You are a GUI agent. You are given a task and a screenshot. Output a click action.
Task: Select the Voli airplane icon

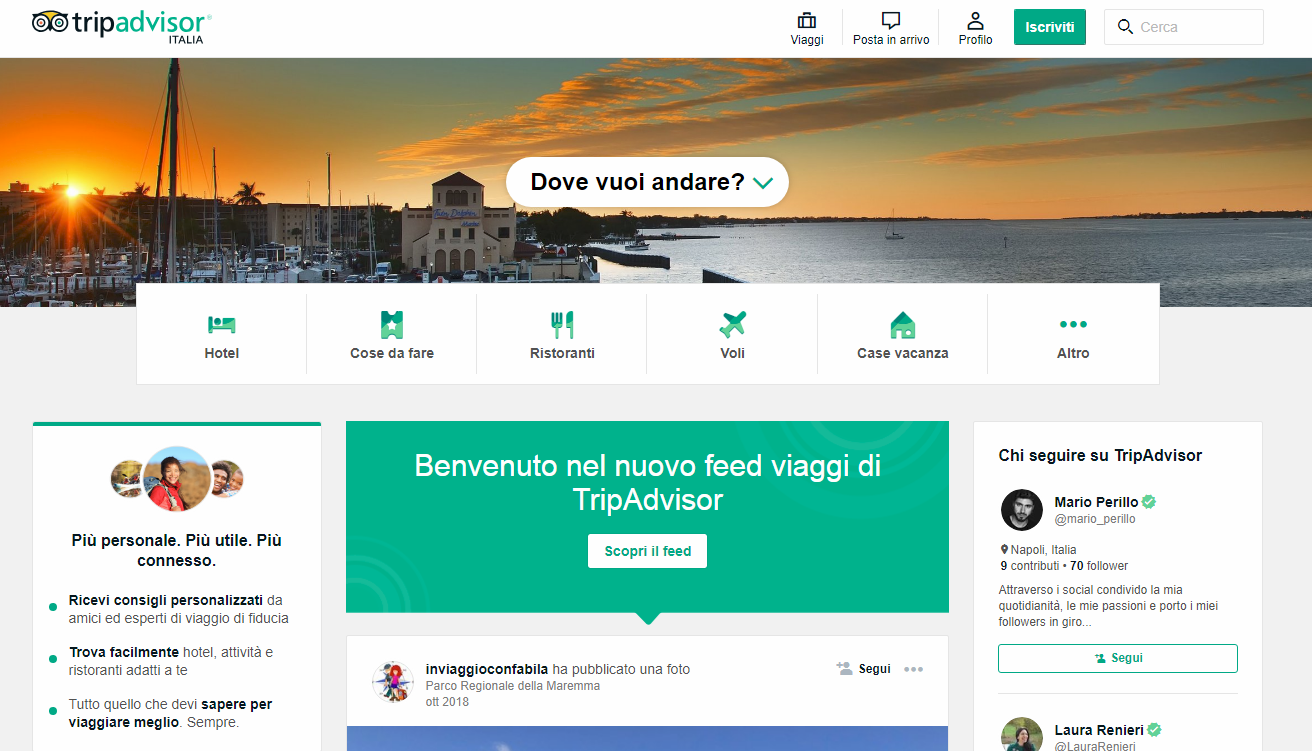click(x=733, y=324)
